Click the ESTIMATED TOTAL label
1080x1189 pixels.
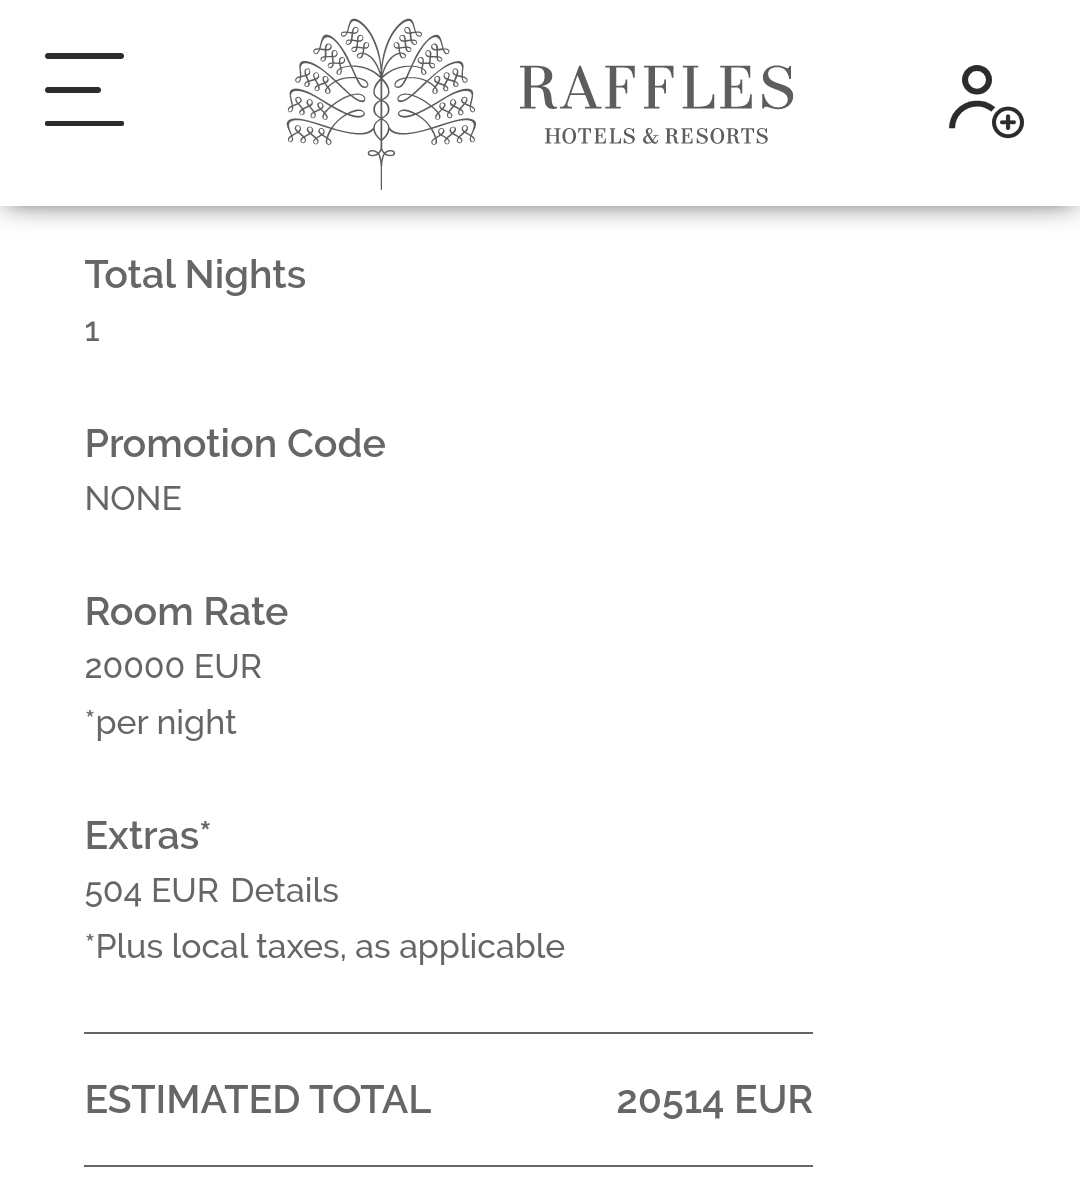(x=257, y=1100)
